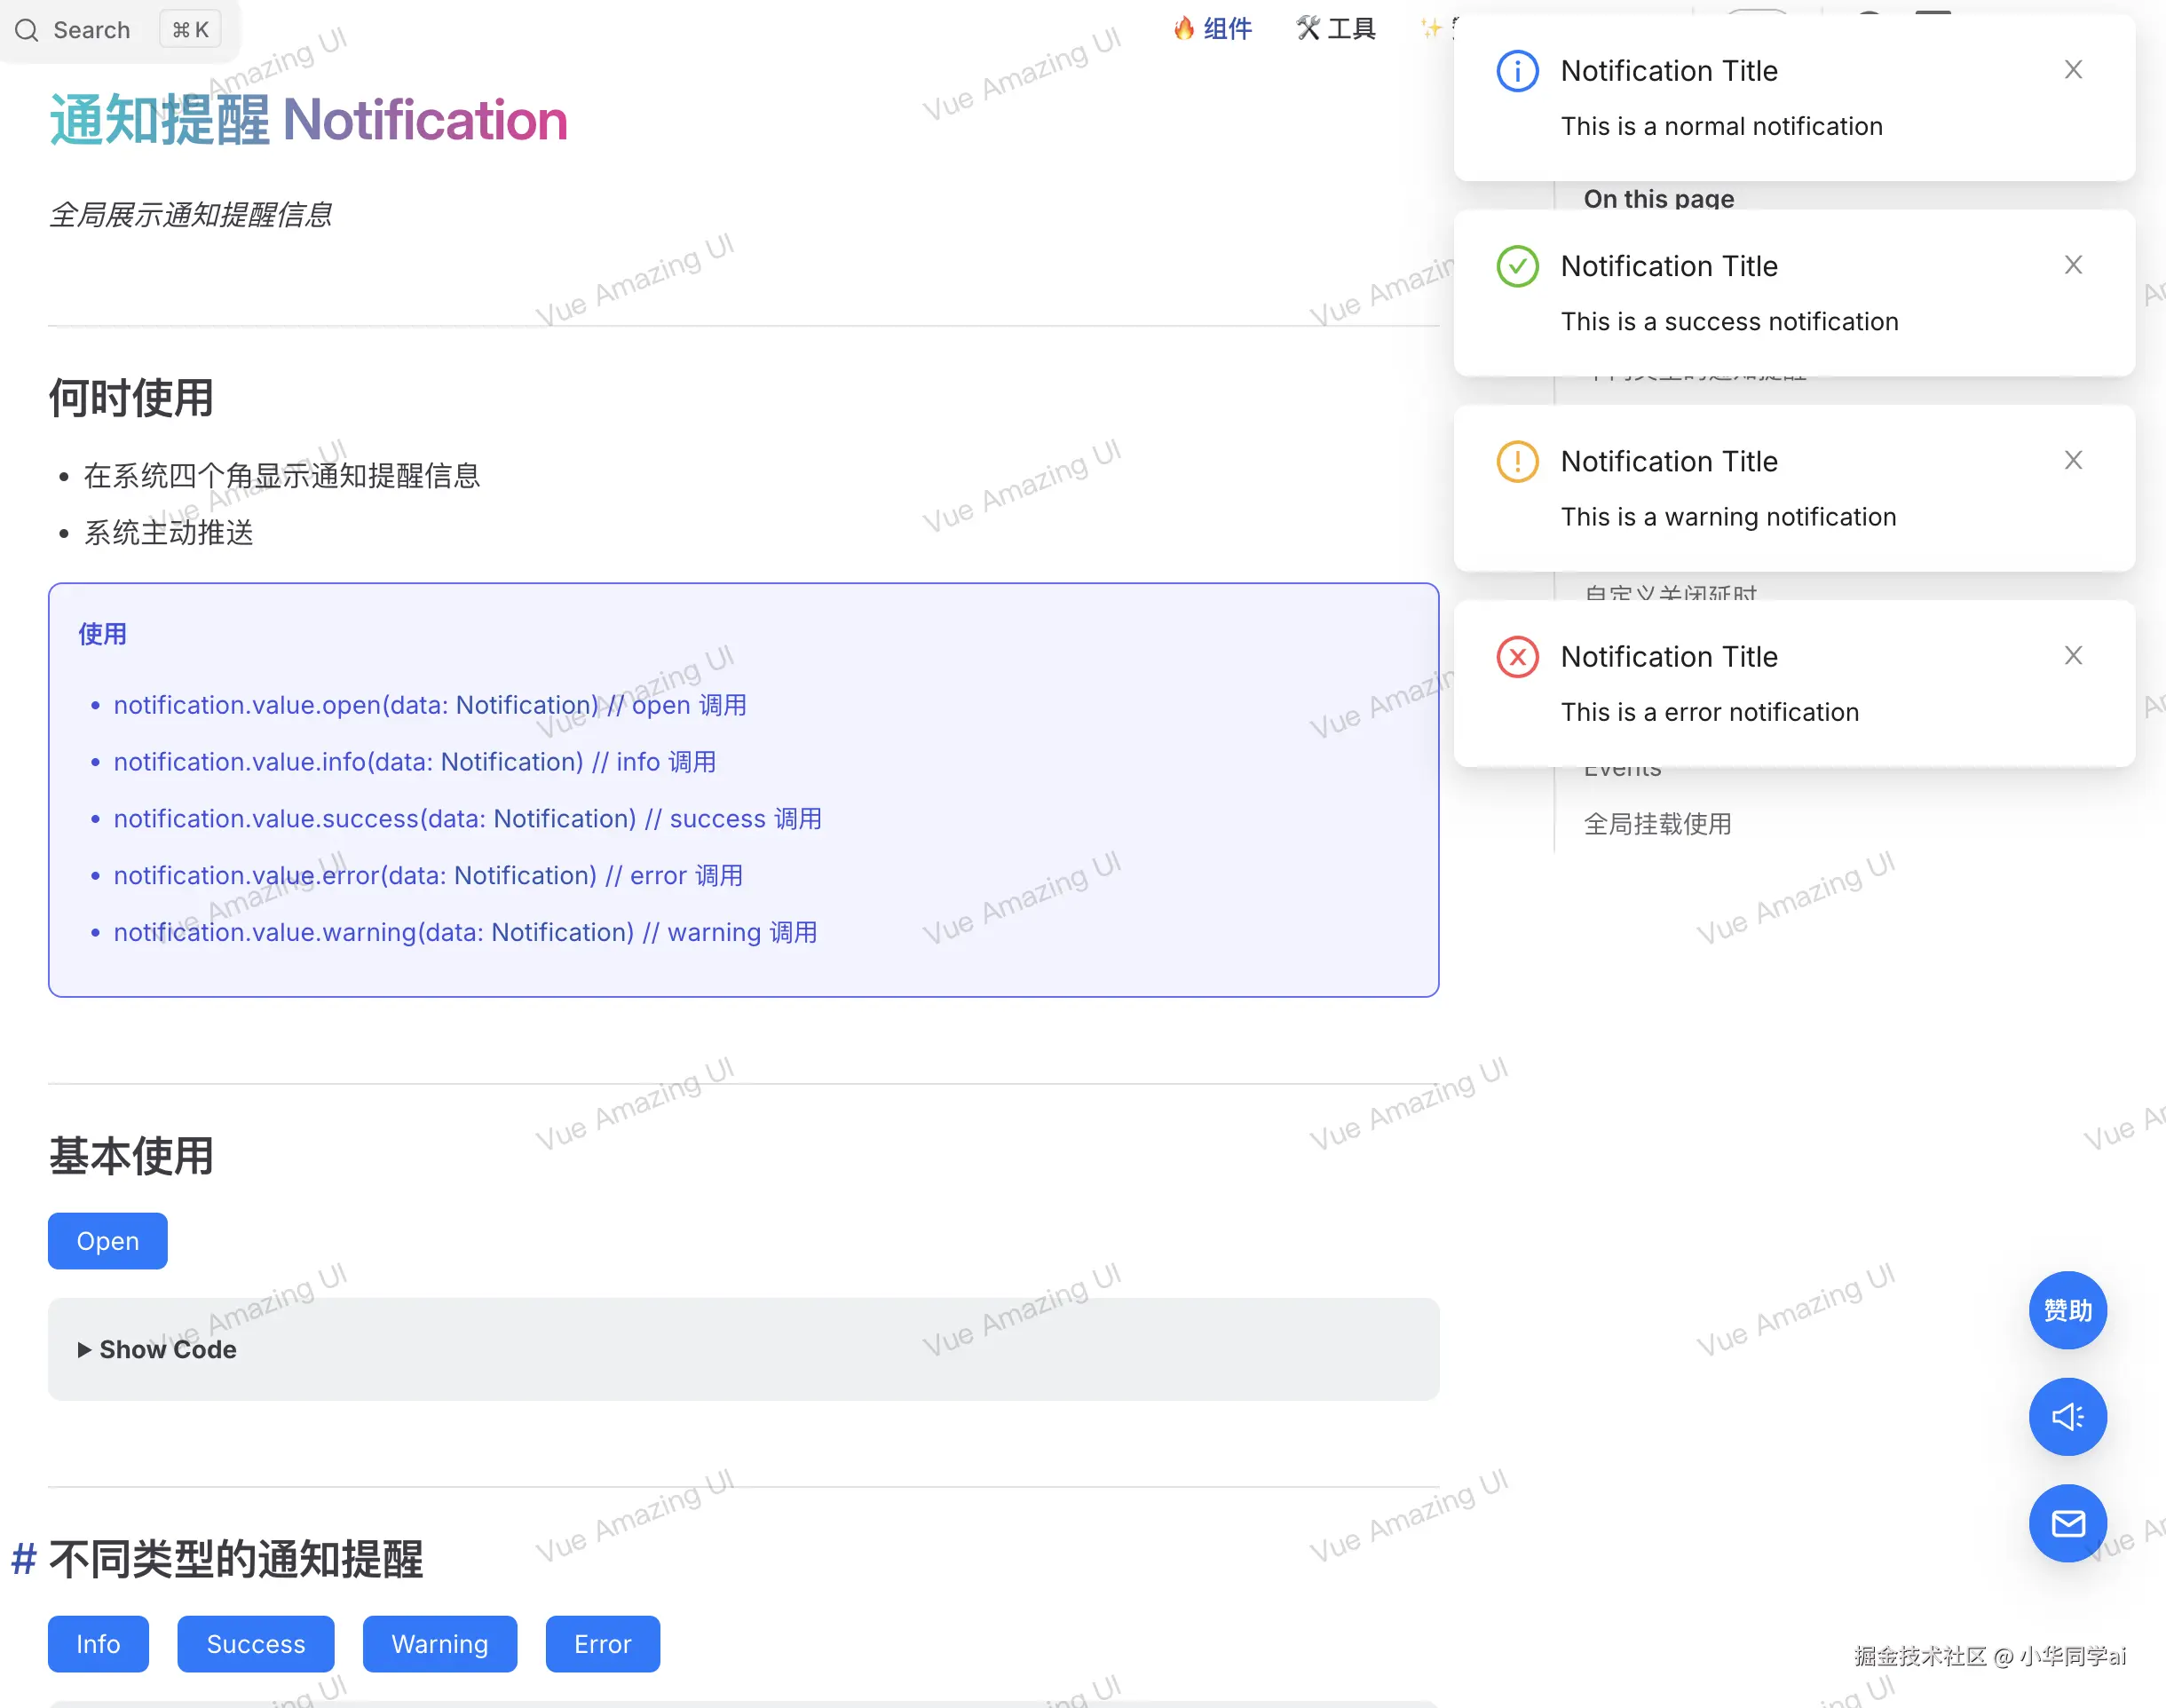
Task: Jump to 全局挂载使用 outline link
Action: point(1657,824)
